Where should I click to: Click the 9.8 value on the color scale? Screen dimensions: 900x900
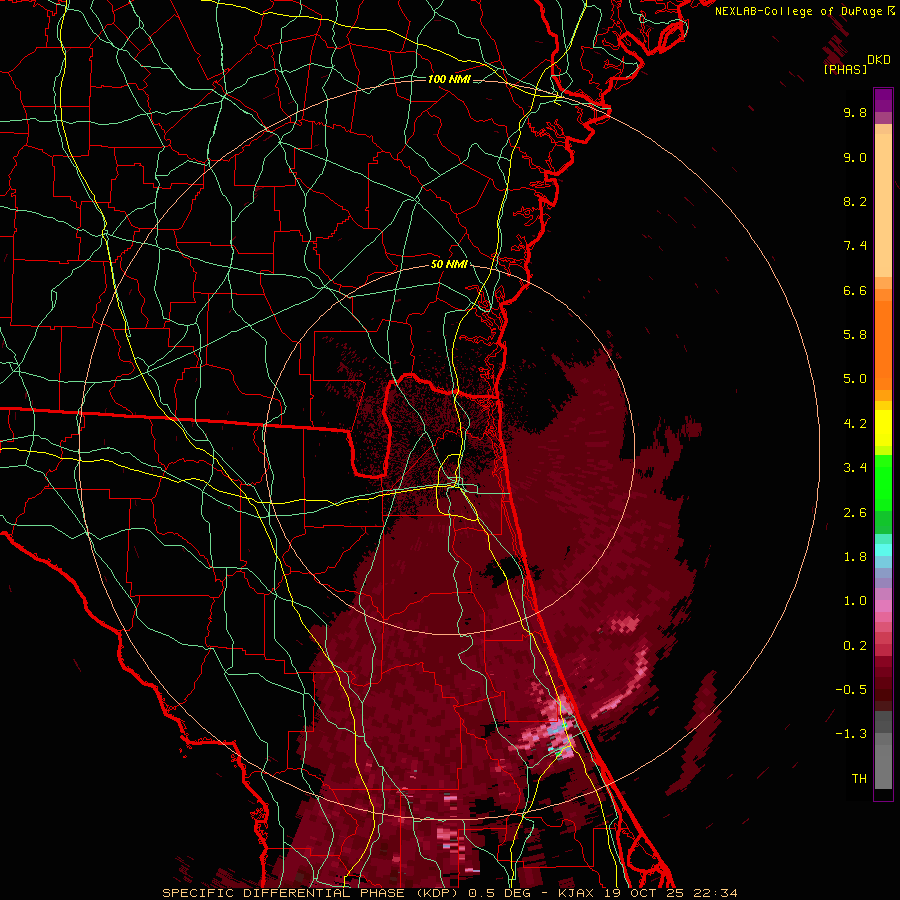pyautogui.click(x=855, y=112)
